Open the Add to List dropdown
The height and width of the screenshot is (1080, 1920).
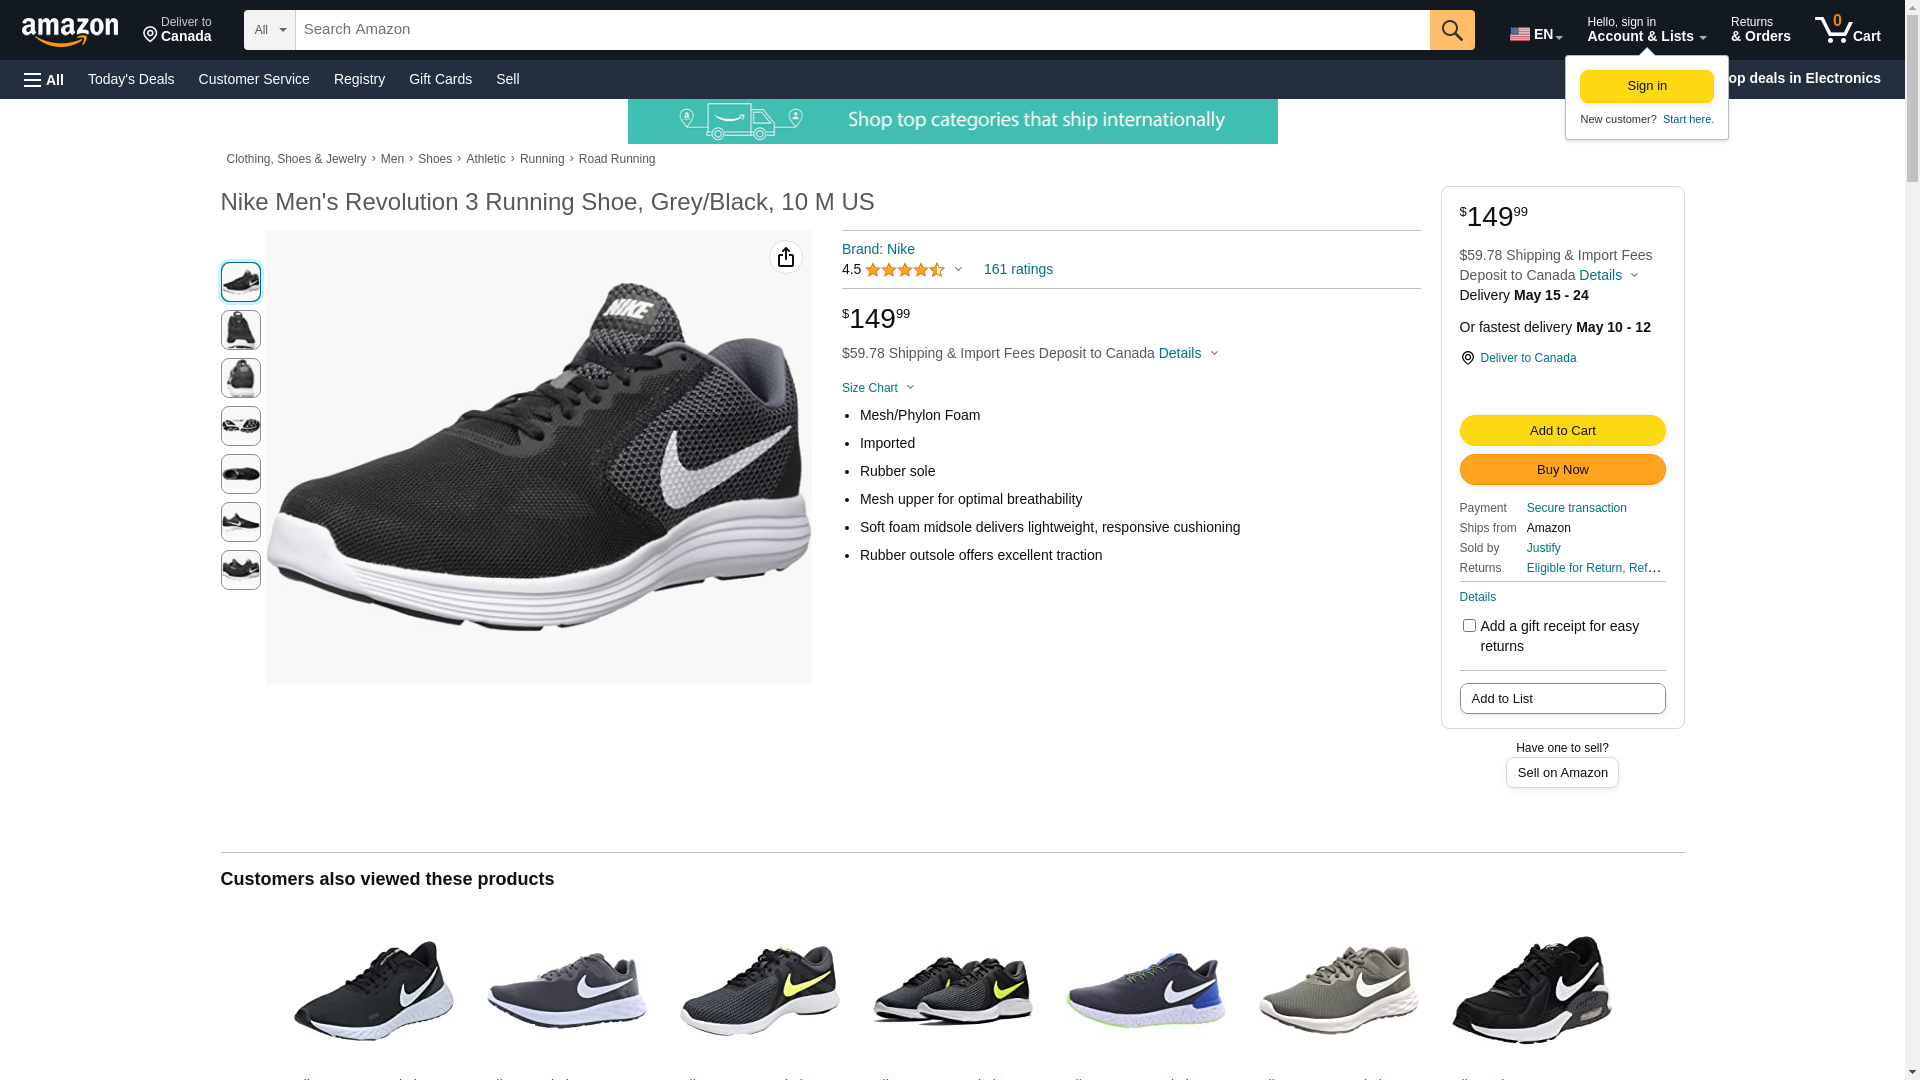[1562, 699]
